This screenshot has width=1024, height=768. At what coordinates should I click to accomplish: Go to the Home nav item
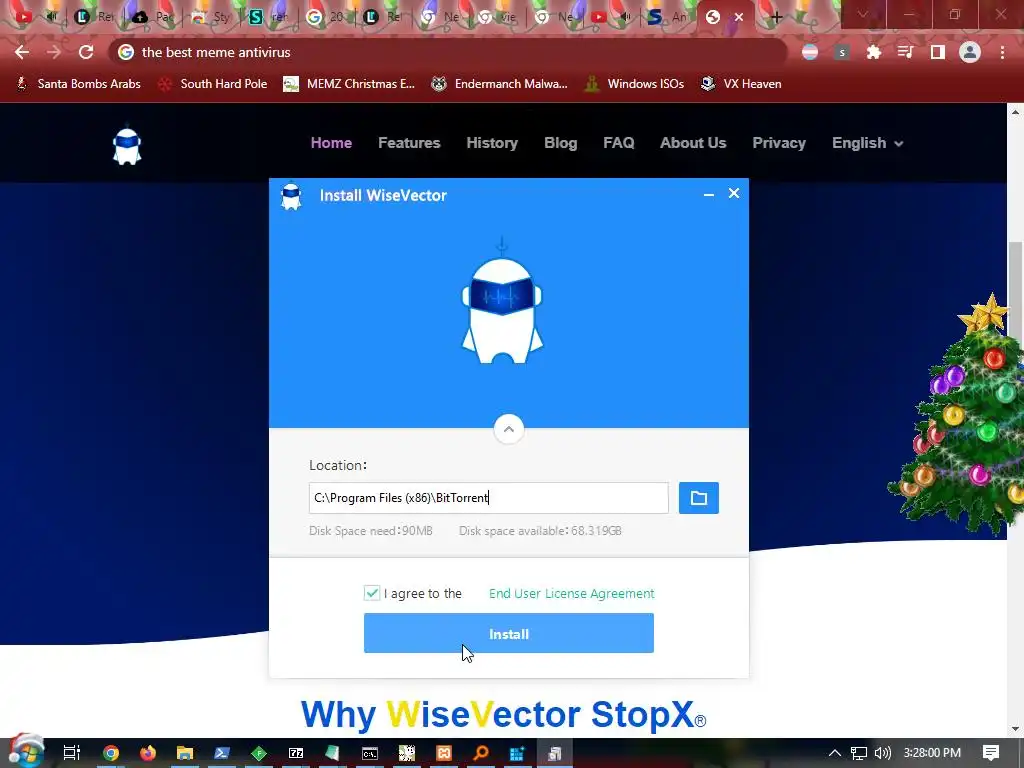pyautogui.click(x=331, y=142)
